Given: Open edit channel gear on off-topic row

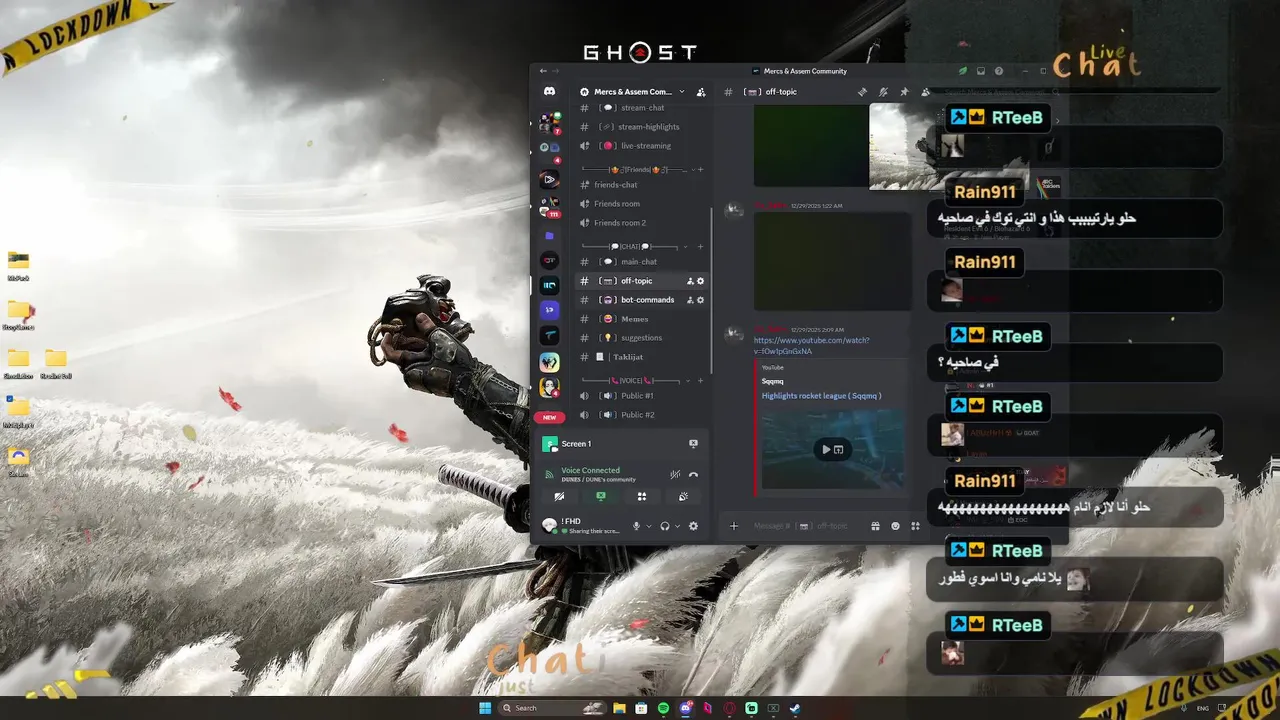Looking at the screenshot, I should pos(700,281).
